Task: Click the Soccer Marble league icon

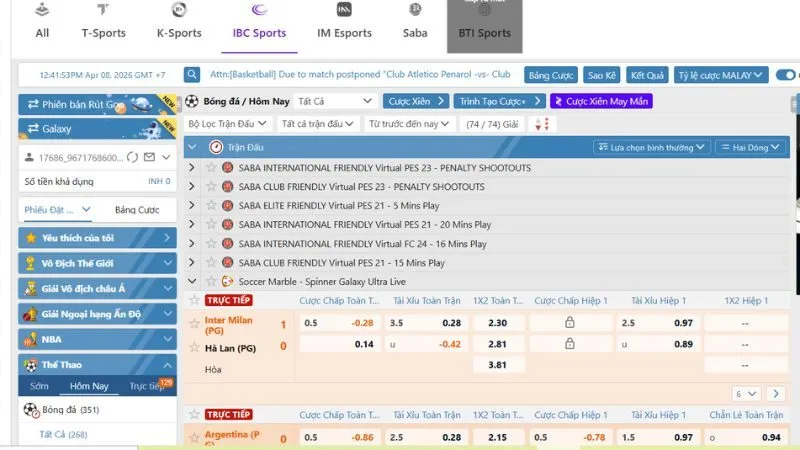Action: click(228, 281)
